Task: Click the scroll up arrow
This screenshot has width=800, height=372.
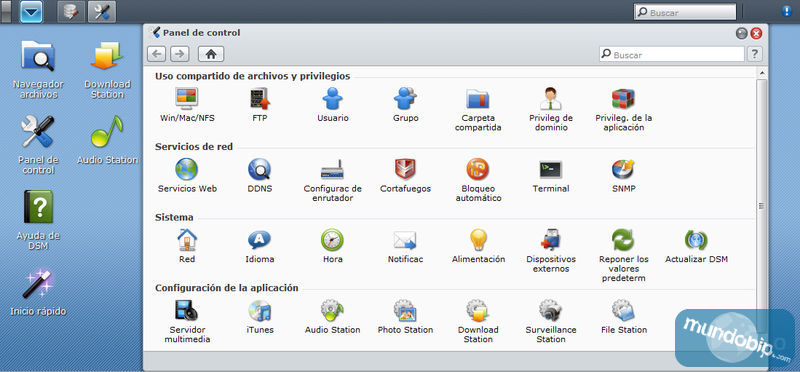Action: point(762,73)
